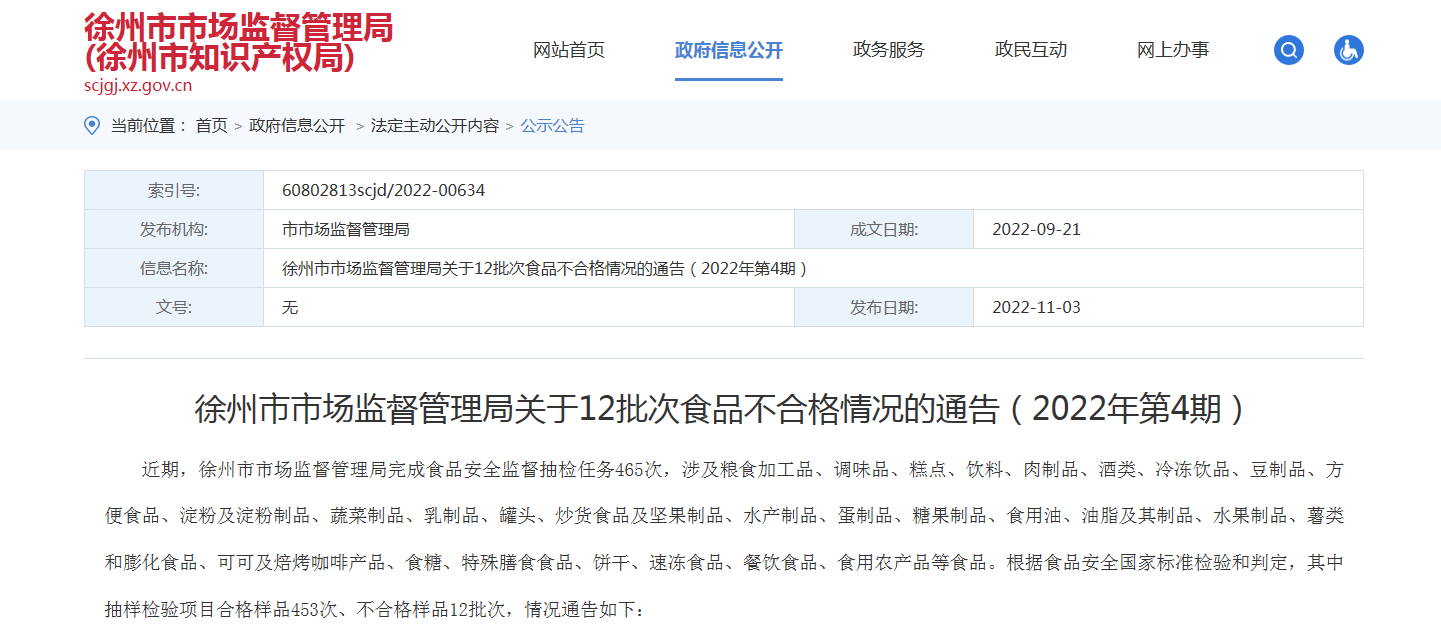This screenshot has height=634, width=1441.
Task: Click the 文号 label cell
Action: click(x=174, y=307)
